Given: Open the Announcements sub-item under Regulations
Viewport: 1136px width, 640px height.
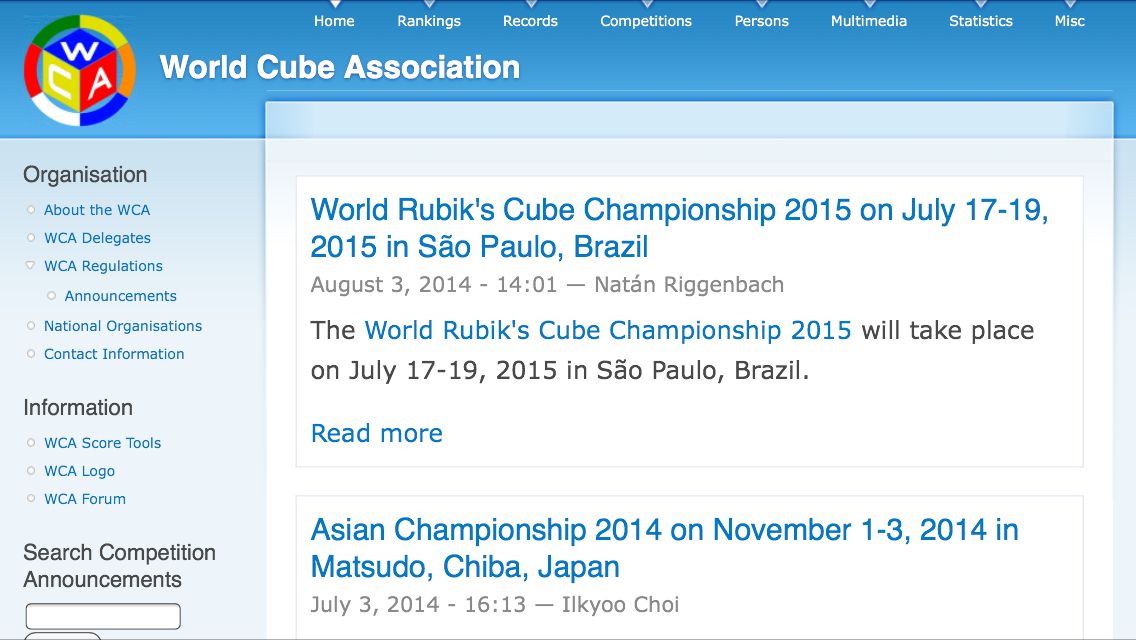Looking at the screenshot, I should point(121,296).
